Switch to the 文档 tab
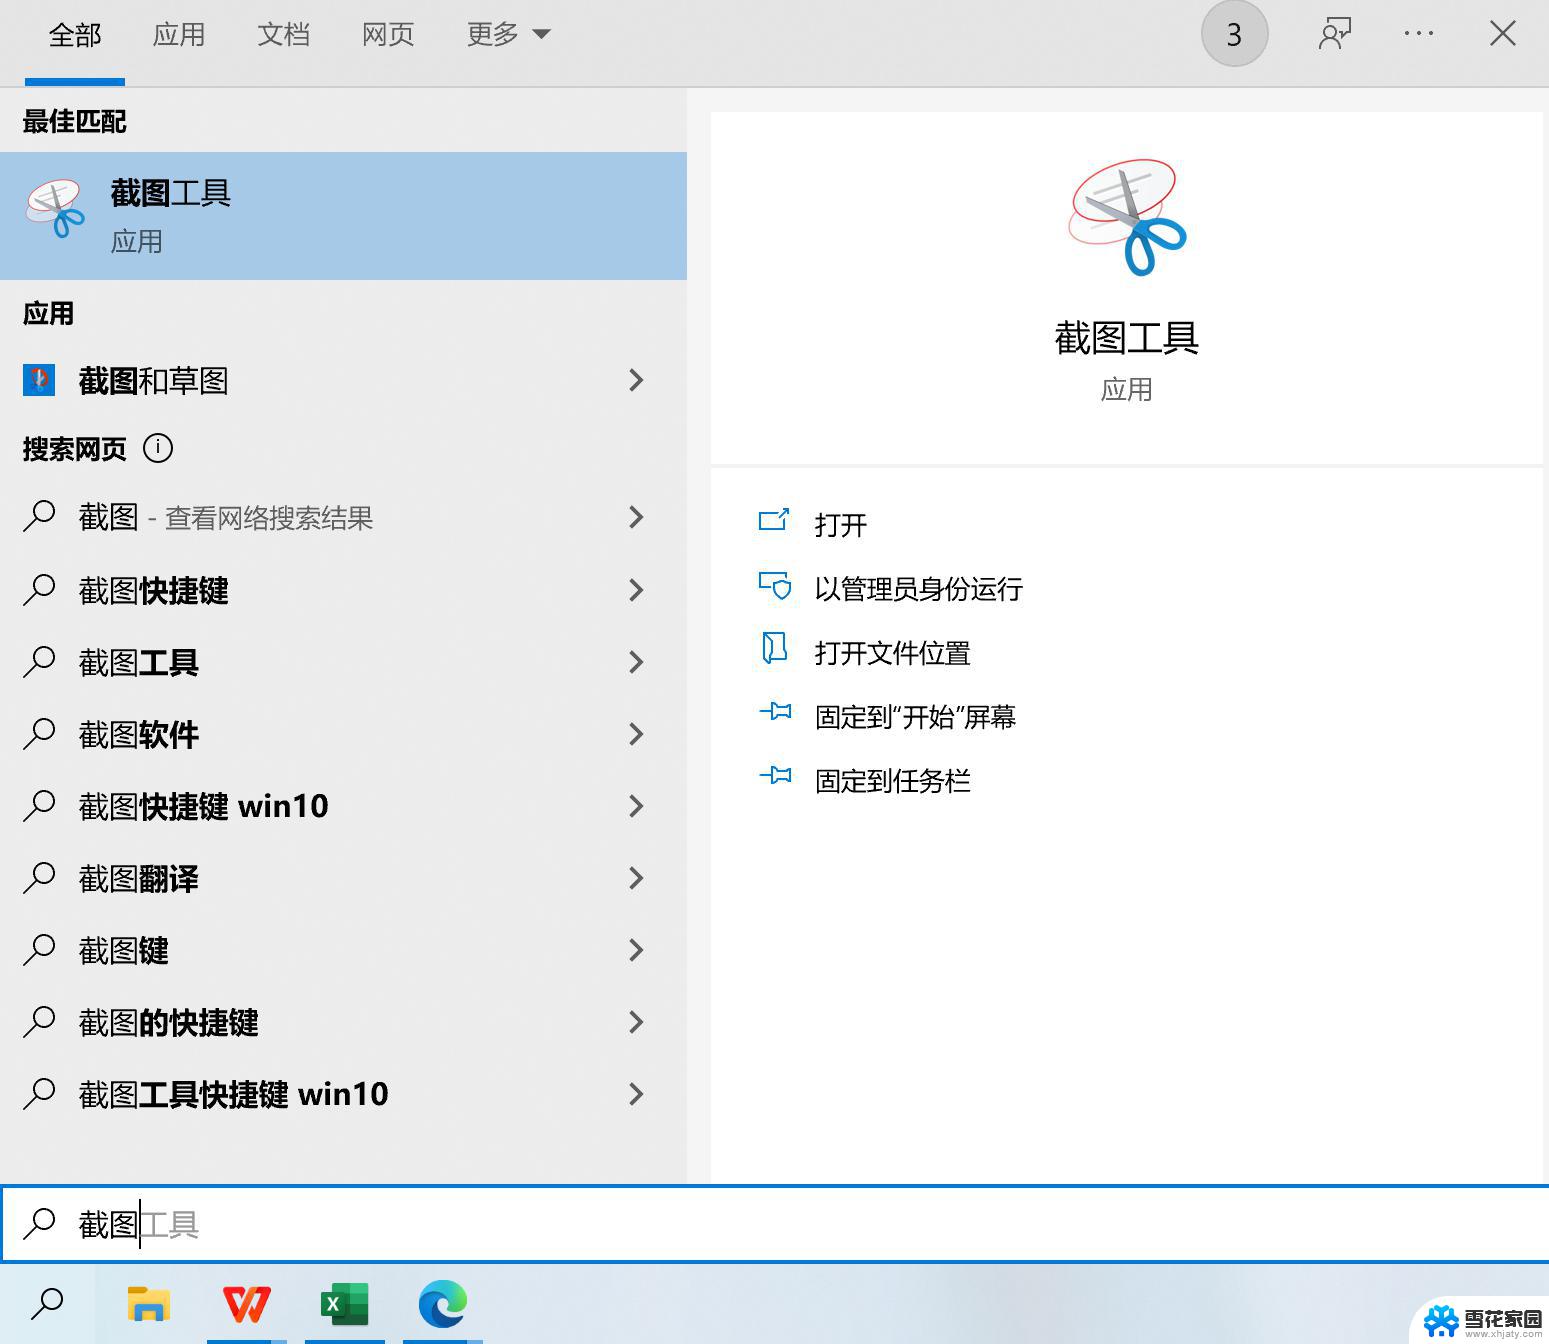This screenshot has width=1549, height=1344. (283, 35)
